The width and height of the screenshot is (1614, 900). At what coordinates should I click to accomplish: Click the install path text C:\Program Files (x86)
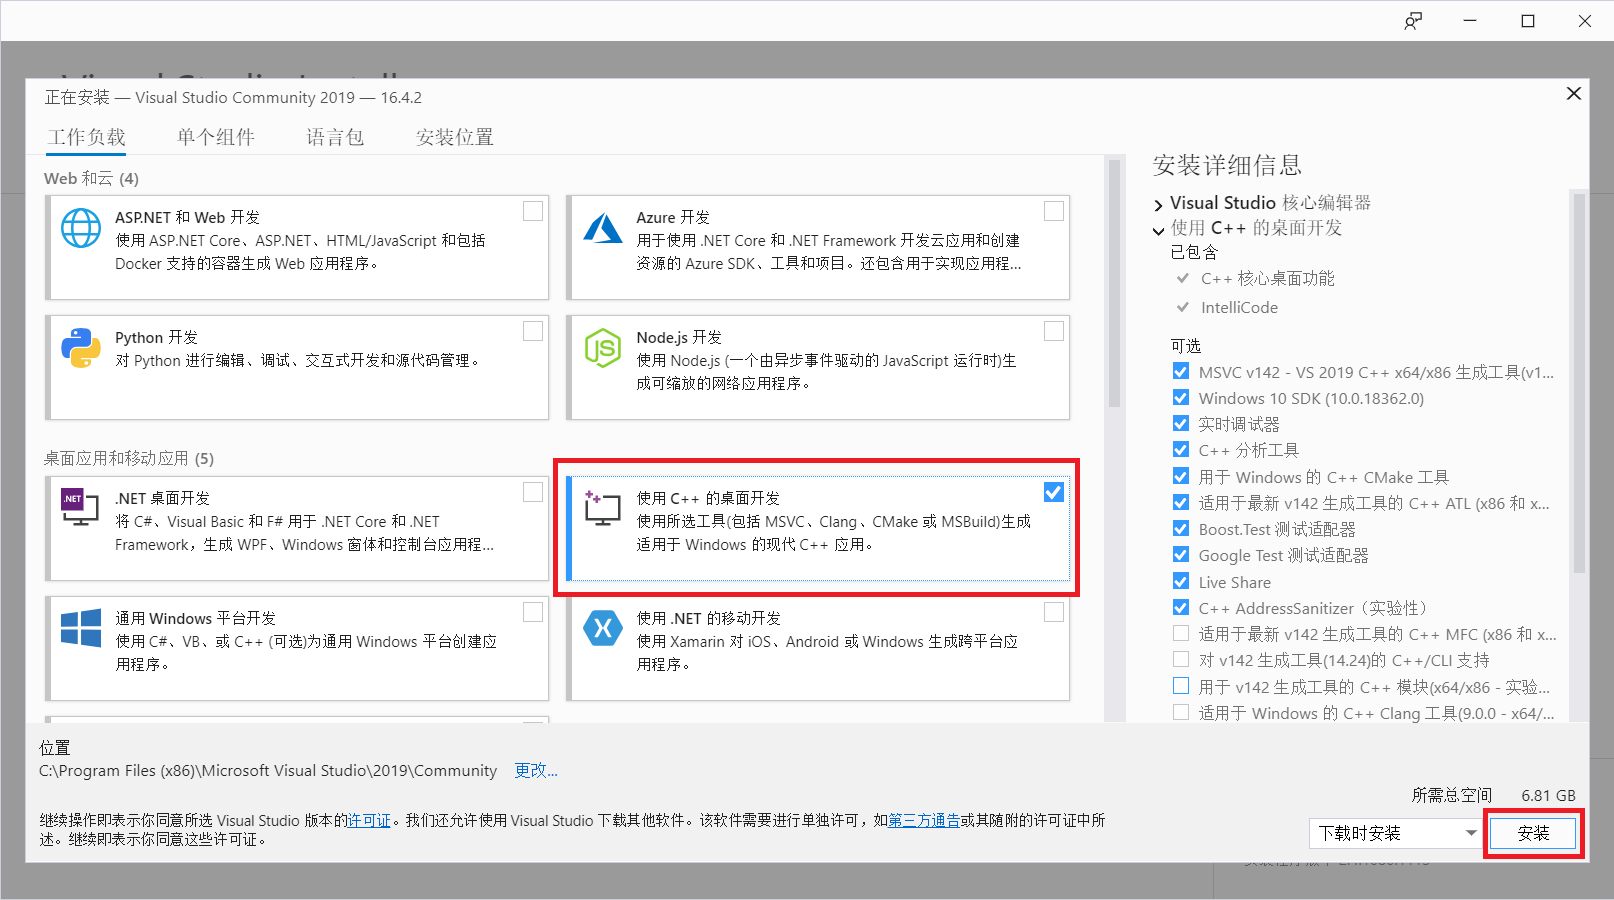click(x=268, y=770)
